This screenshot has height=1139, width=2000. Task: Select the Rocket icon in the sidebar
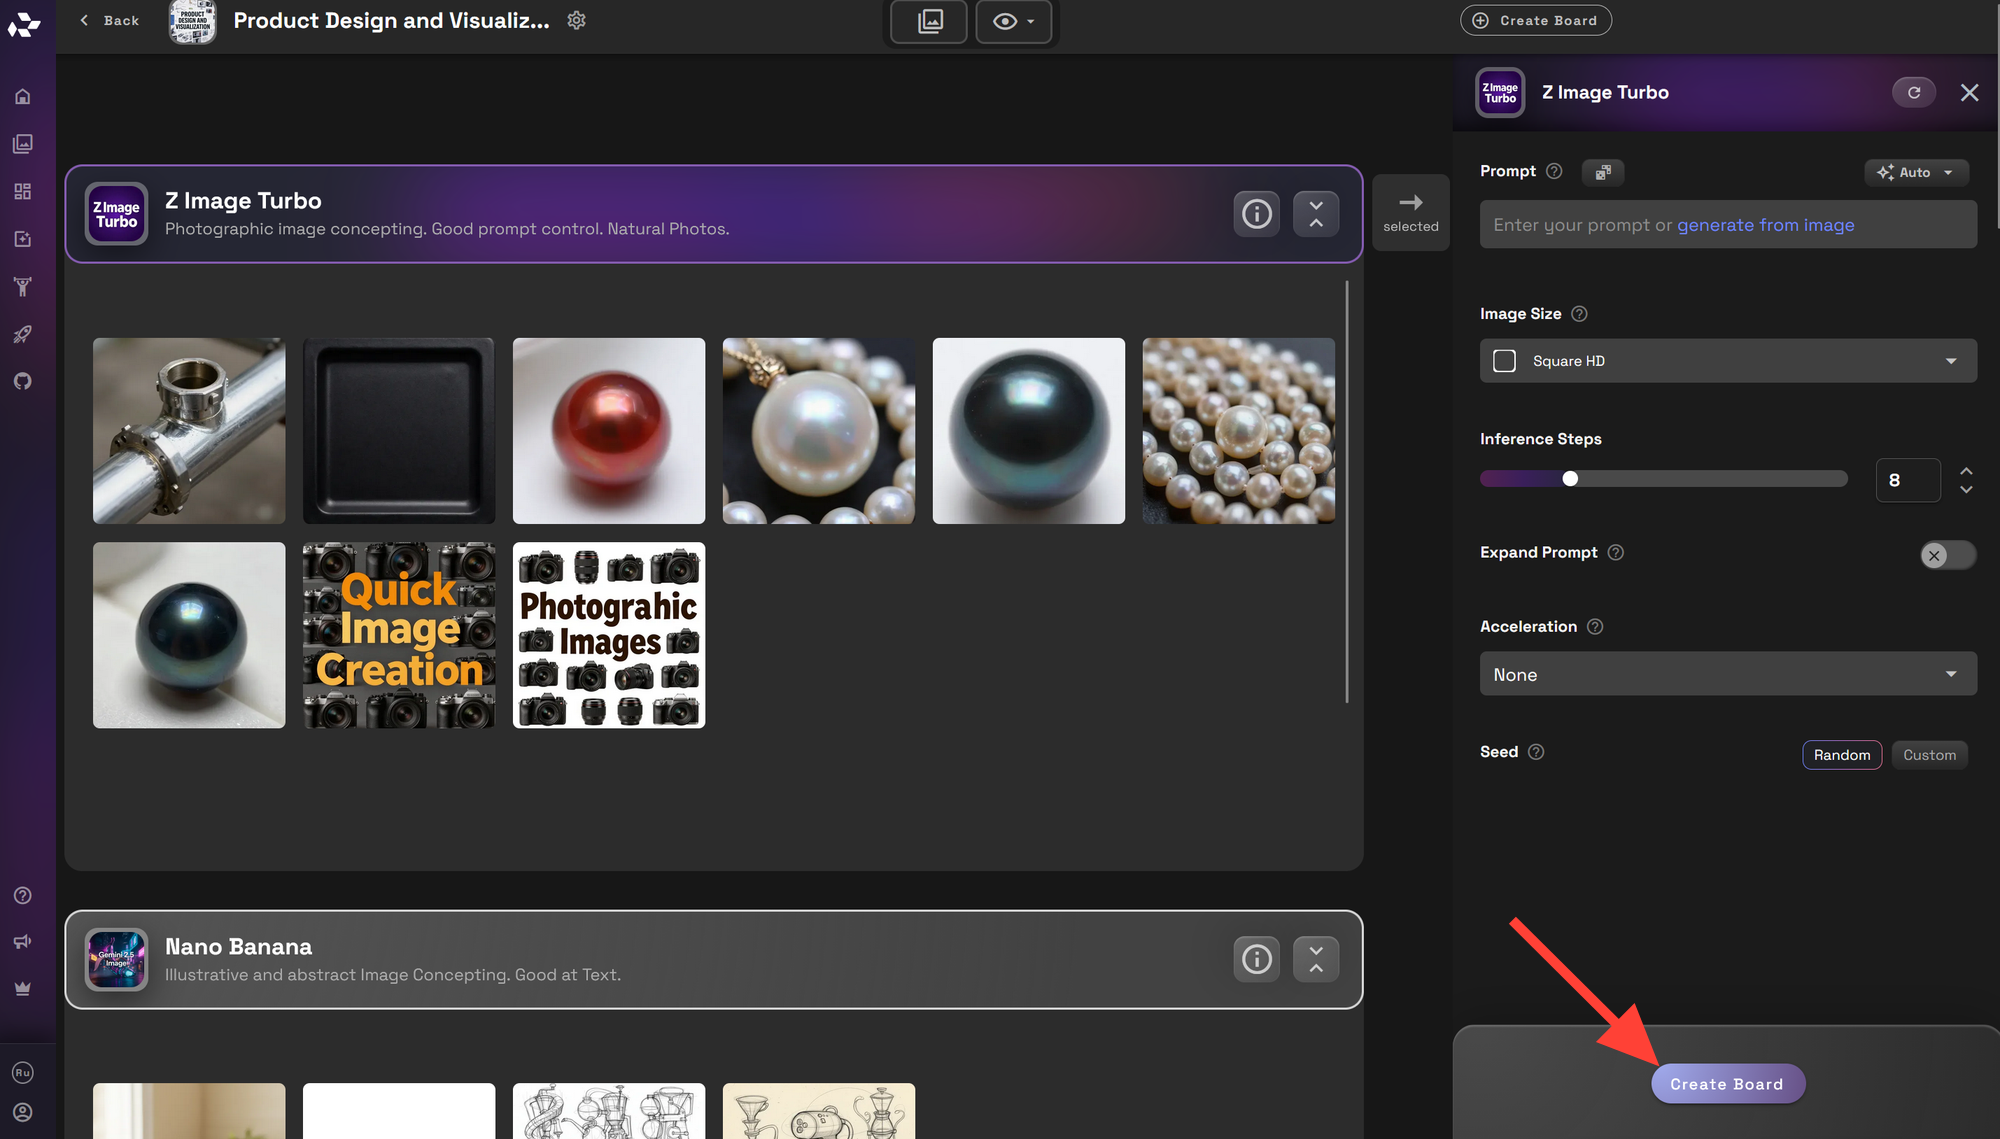(x=22, y=334)
